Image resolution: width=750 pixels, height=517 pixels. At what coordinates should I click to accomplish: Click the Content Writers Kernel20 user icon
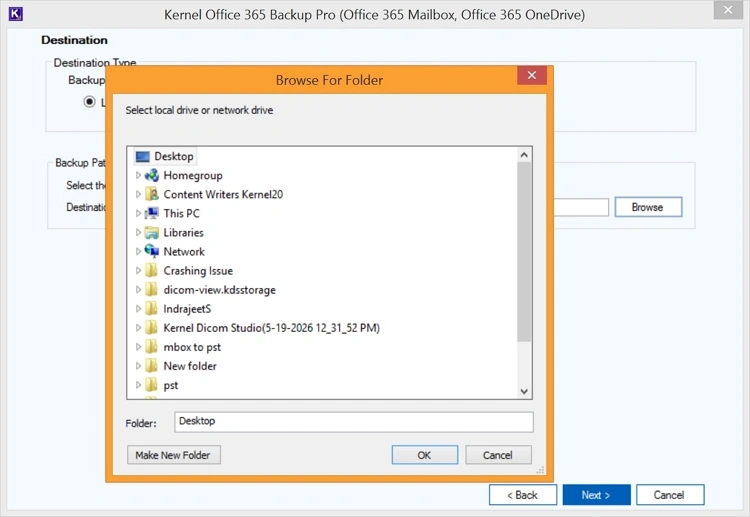click(x=152, y=194)
